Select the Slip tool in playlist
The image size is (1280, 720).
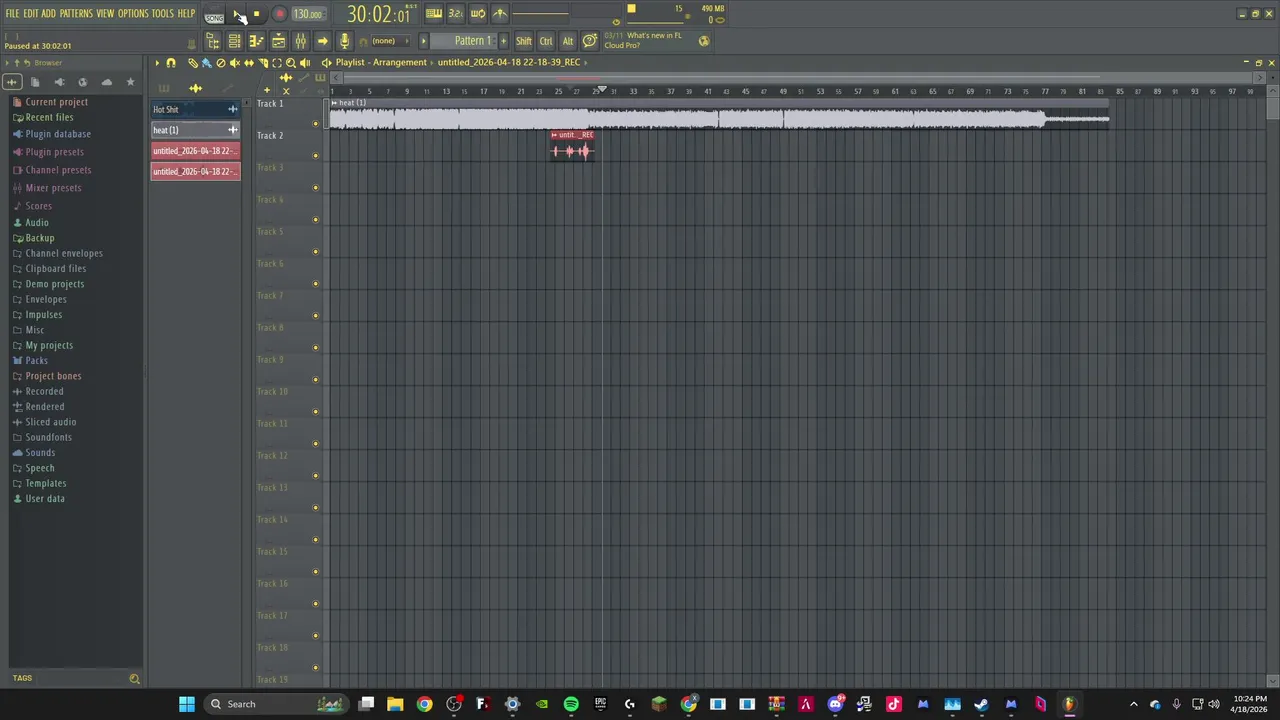click(x=249, y=63)
